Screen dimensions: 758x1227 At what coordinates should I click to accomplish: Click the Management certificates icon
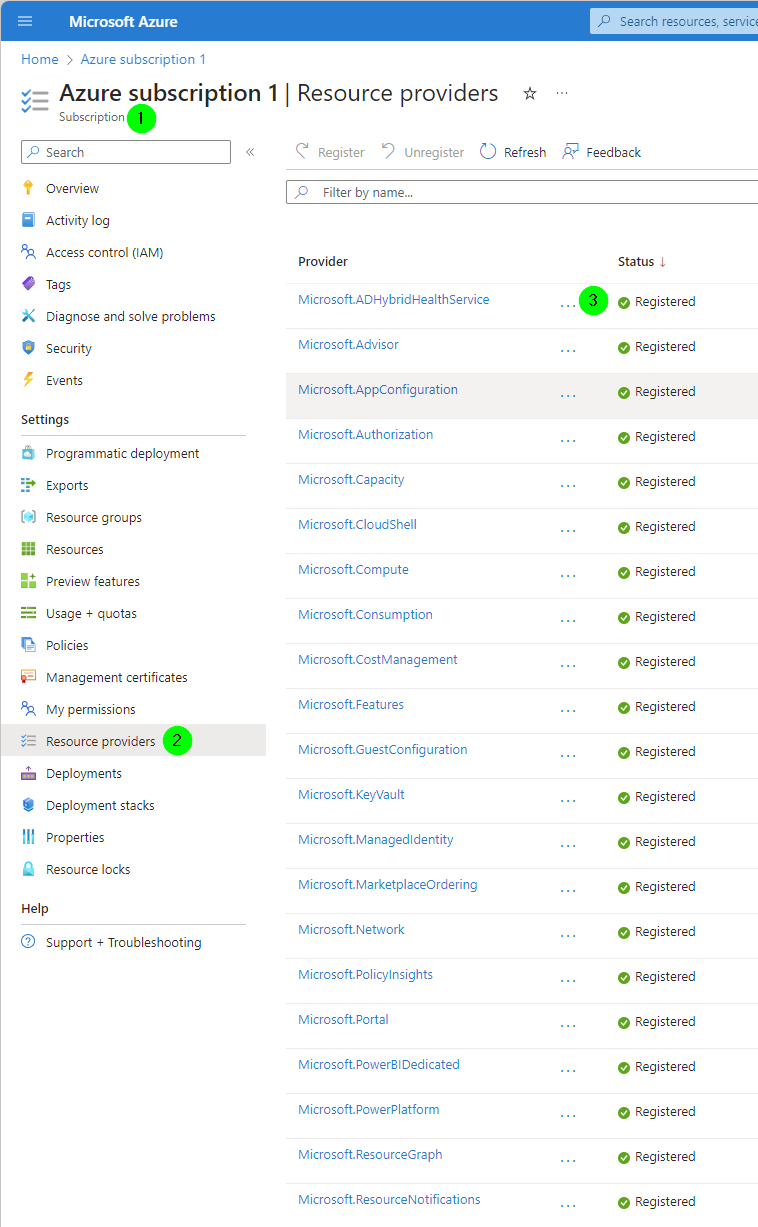pos(28,677)
